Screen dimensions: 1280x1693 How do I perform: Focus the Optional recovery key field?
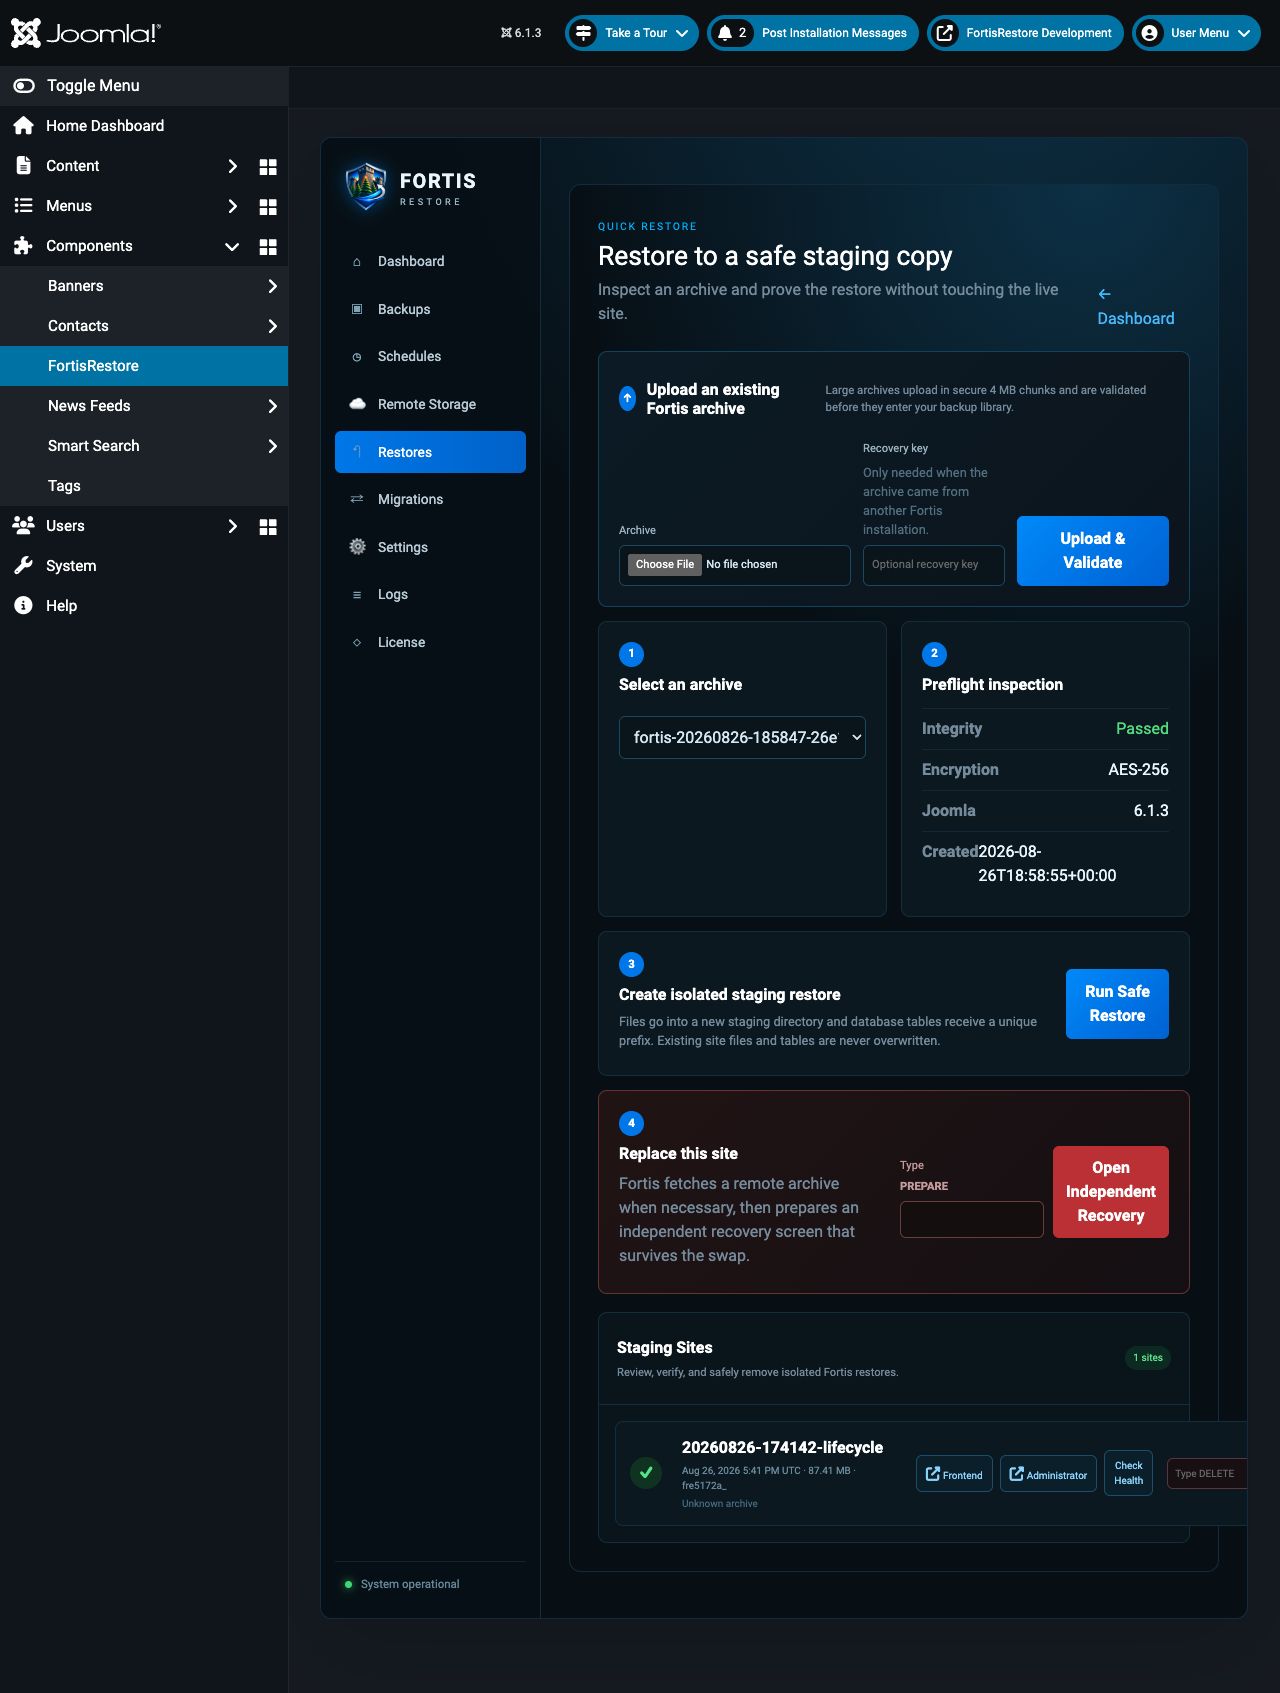pyautogui.click(x=934, y=565)
